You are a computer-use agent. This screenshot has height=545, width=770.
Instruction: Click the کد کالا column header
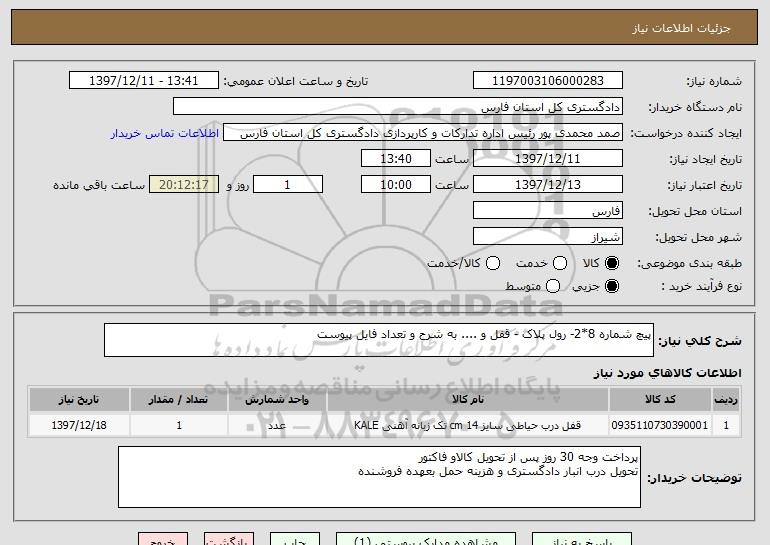660,400
